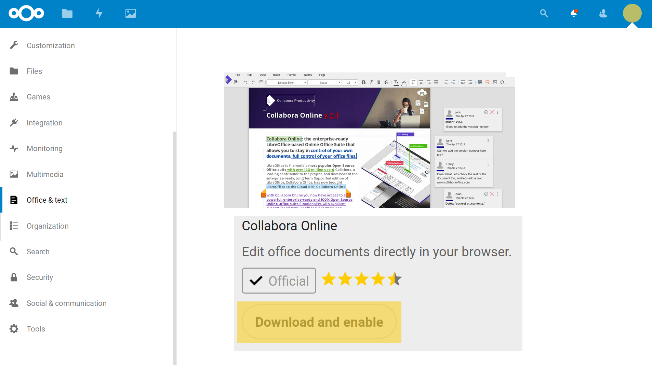652x365 pixels.
Task: Open the Photos gallery icon
Action: pyautogui.click(x=131, y=13)
